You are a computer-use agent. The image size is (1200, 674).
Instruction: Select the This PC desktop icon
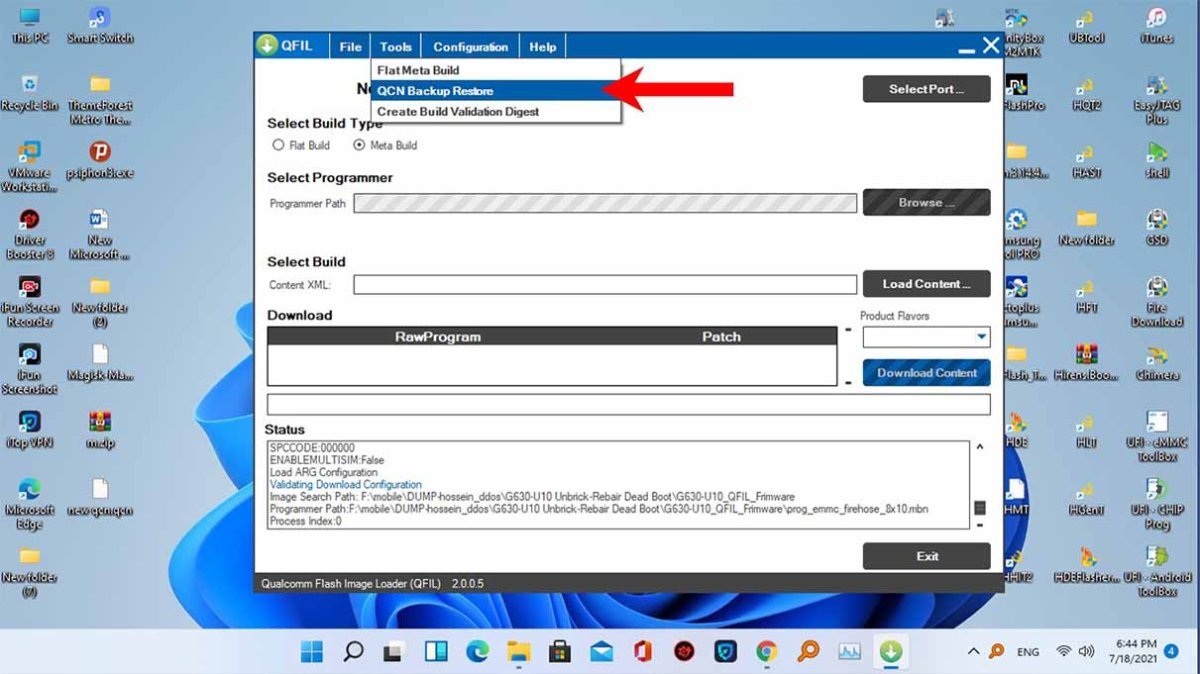[30, 26]
